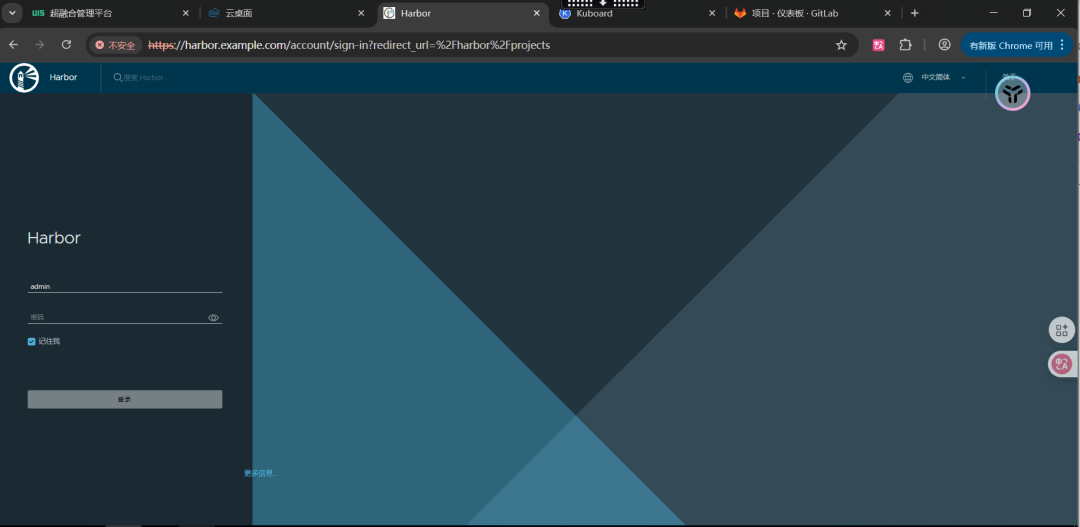Click the browser forward arrow
Screen dimensions: 1080x527
[x=40, y=45]
